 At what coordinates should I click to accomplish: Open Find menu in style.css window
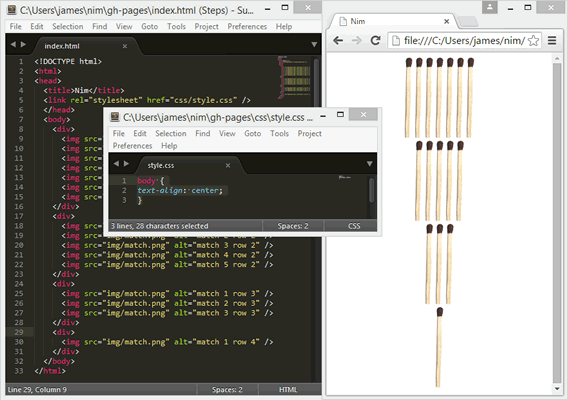pyautogui.click(x=202, y=133)
